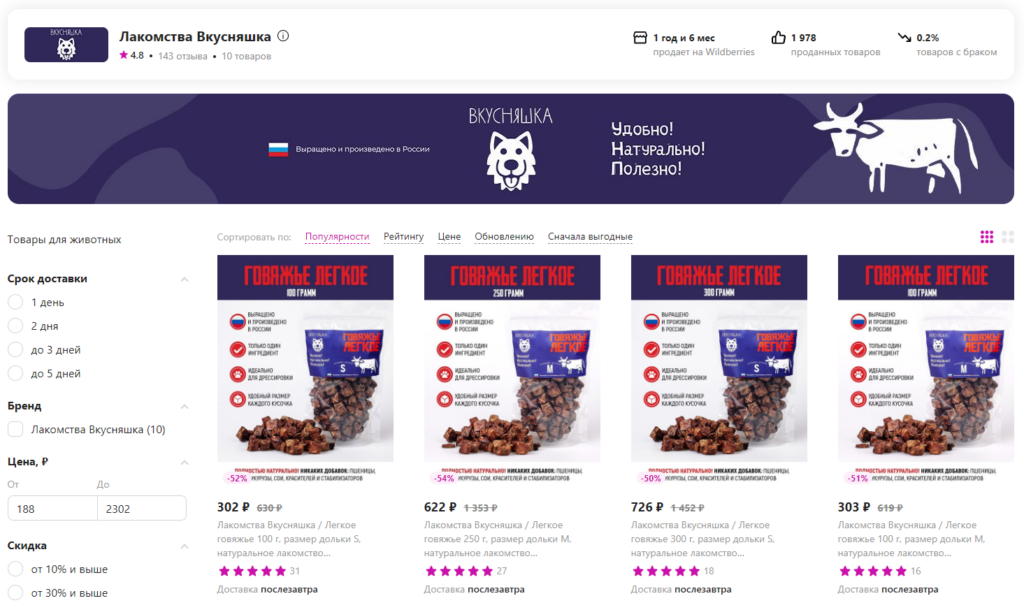Select discount "от 10% и выше"
This screenshot has width=1024, height=603.
[15, 569]
